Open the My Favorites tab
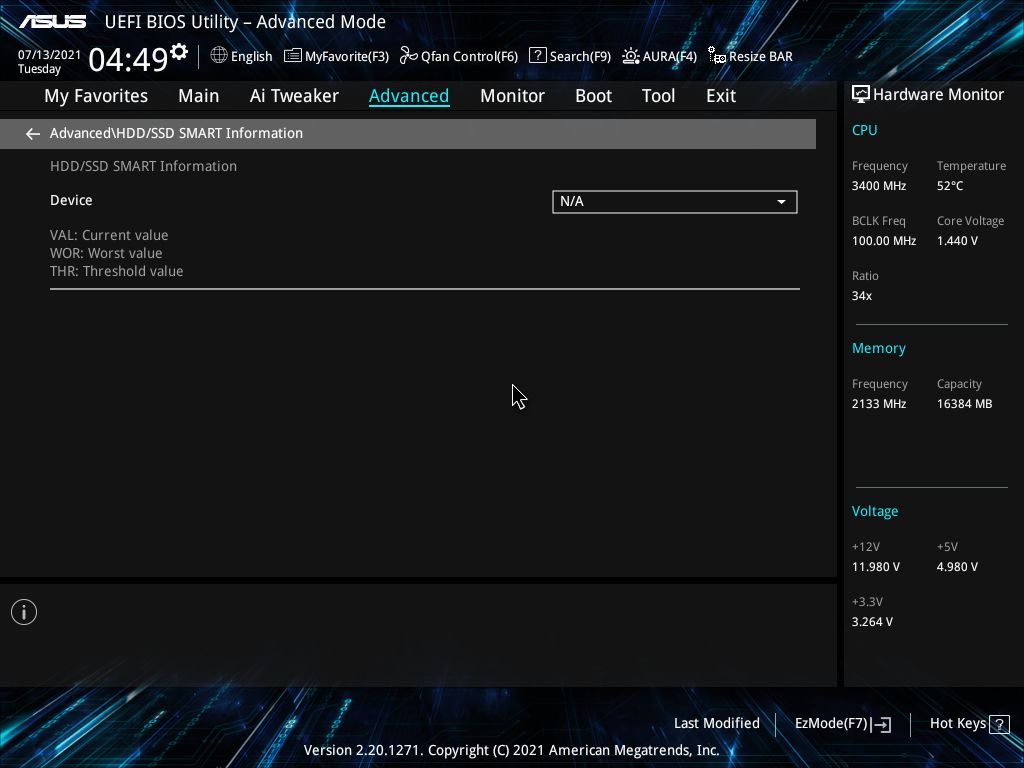1024x768 pixels. coord(96,95)
